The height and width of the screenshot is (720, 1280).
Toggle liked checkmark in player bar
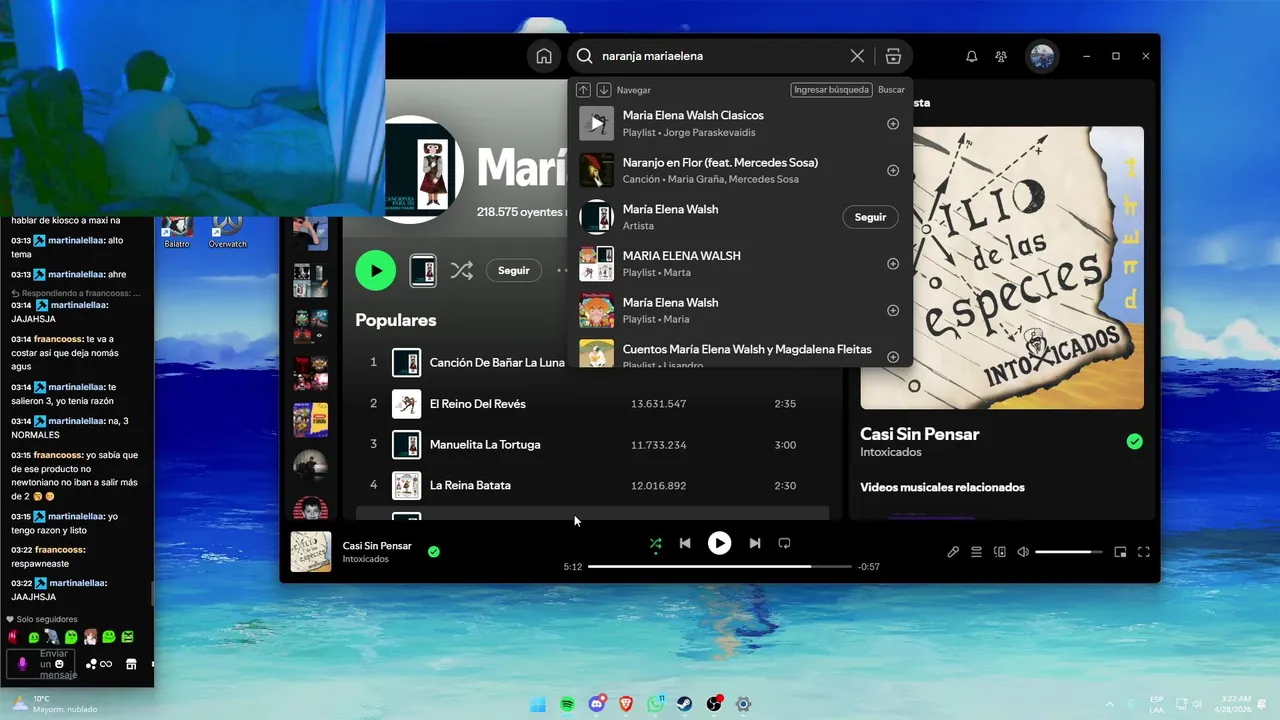pos(433,551)
